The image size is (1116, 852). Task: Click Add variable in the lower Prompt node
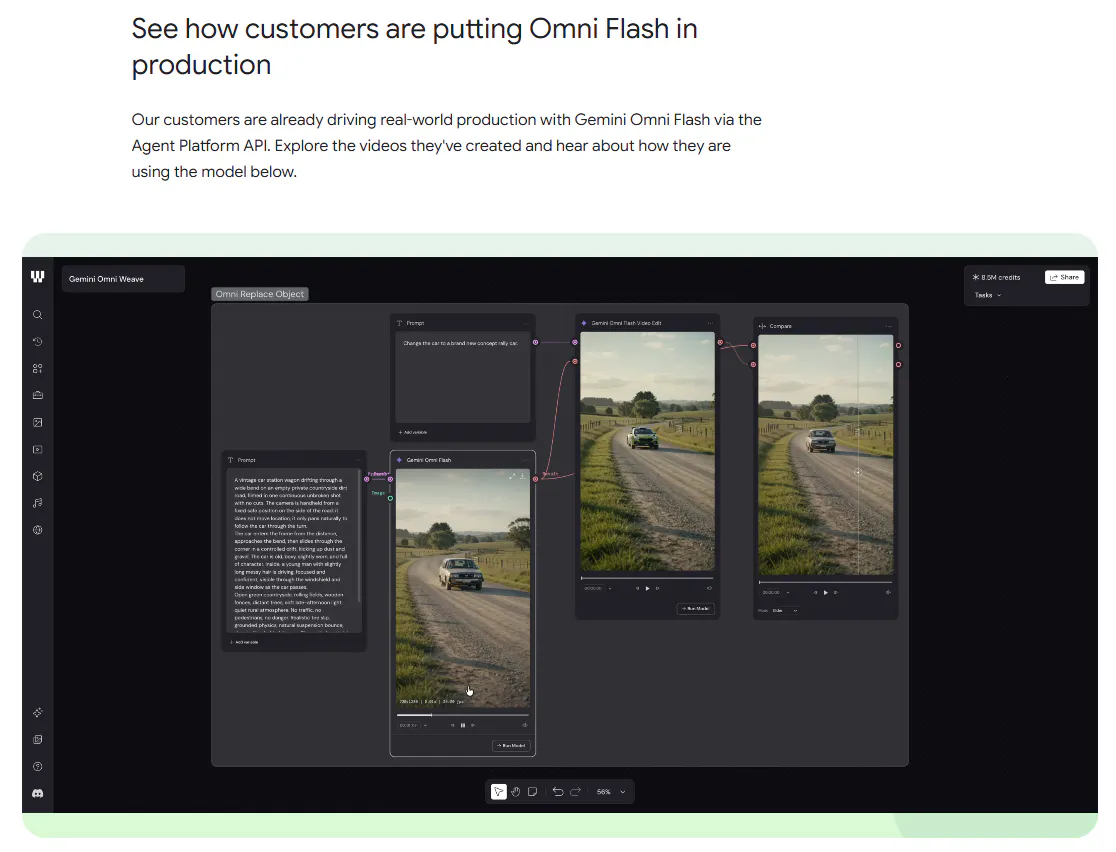click(243, 642)
